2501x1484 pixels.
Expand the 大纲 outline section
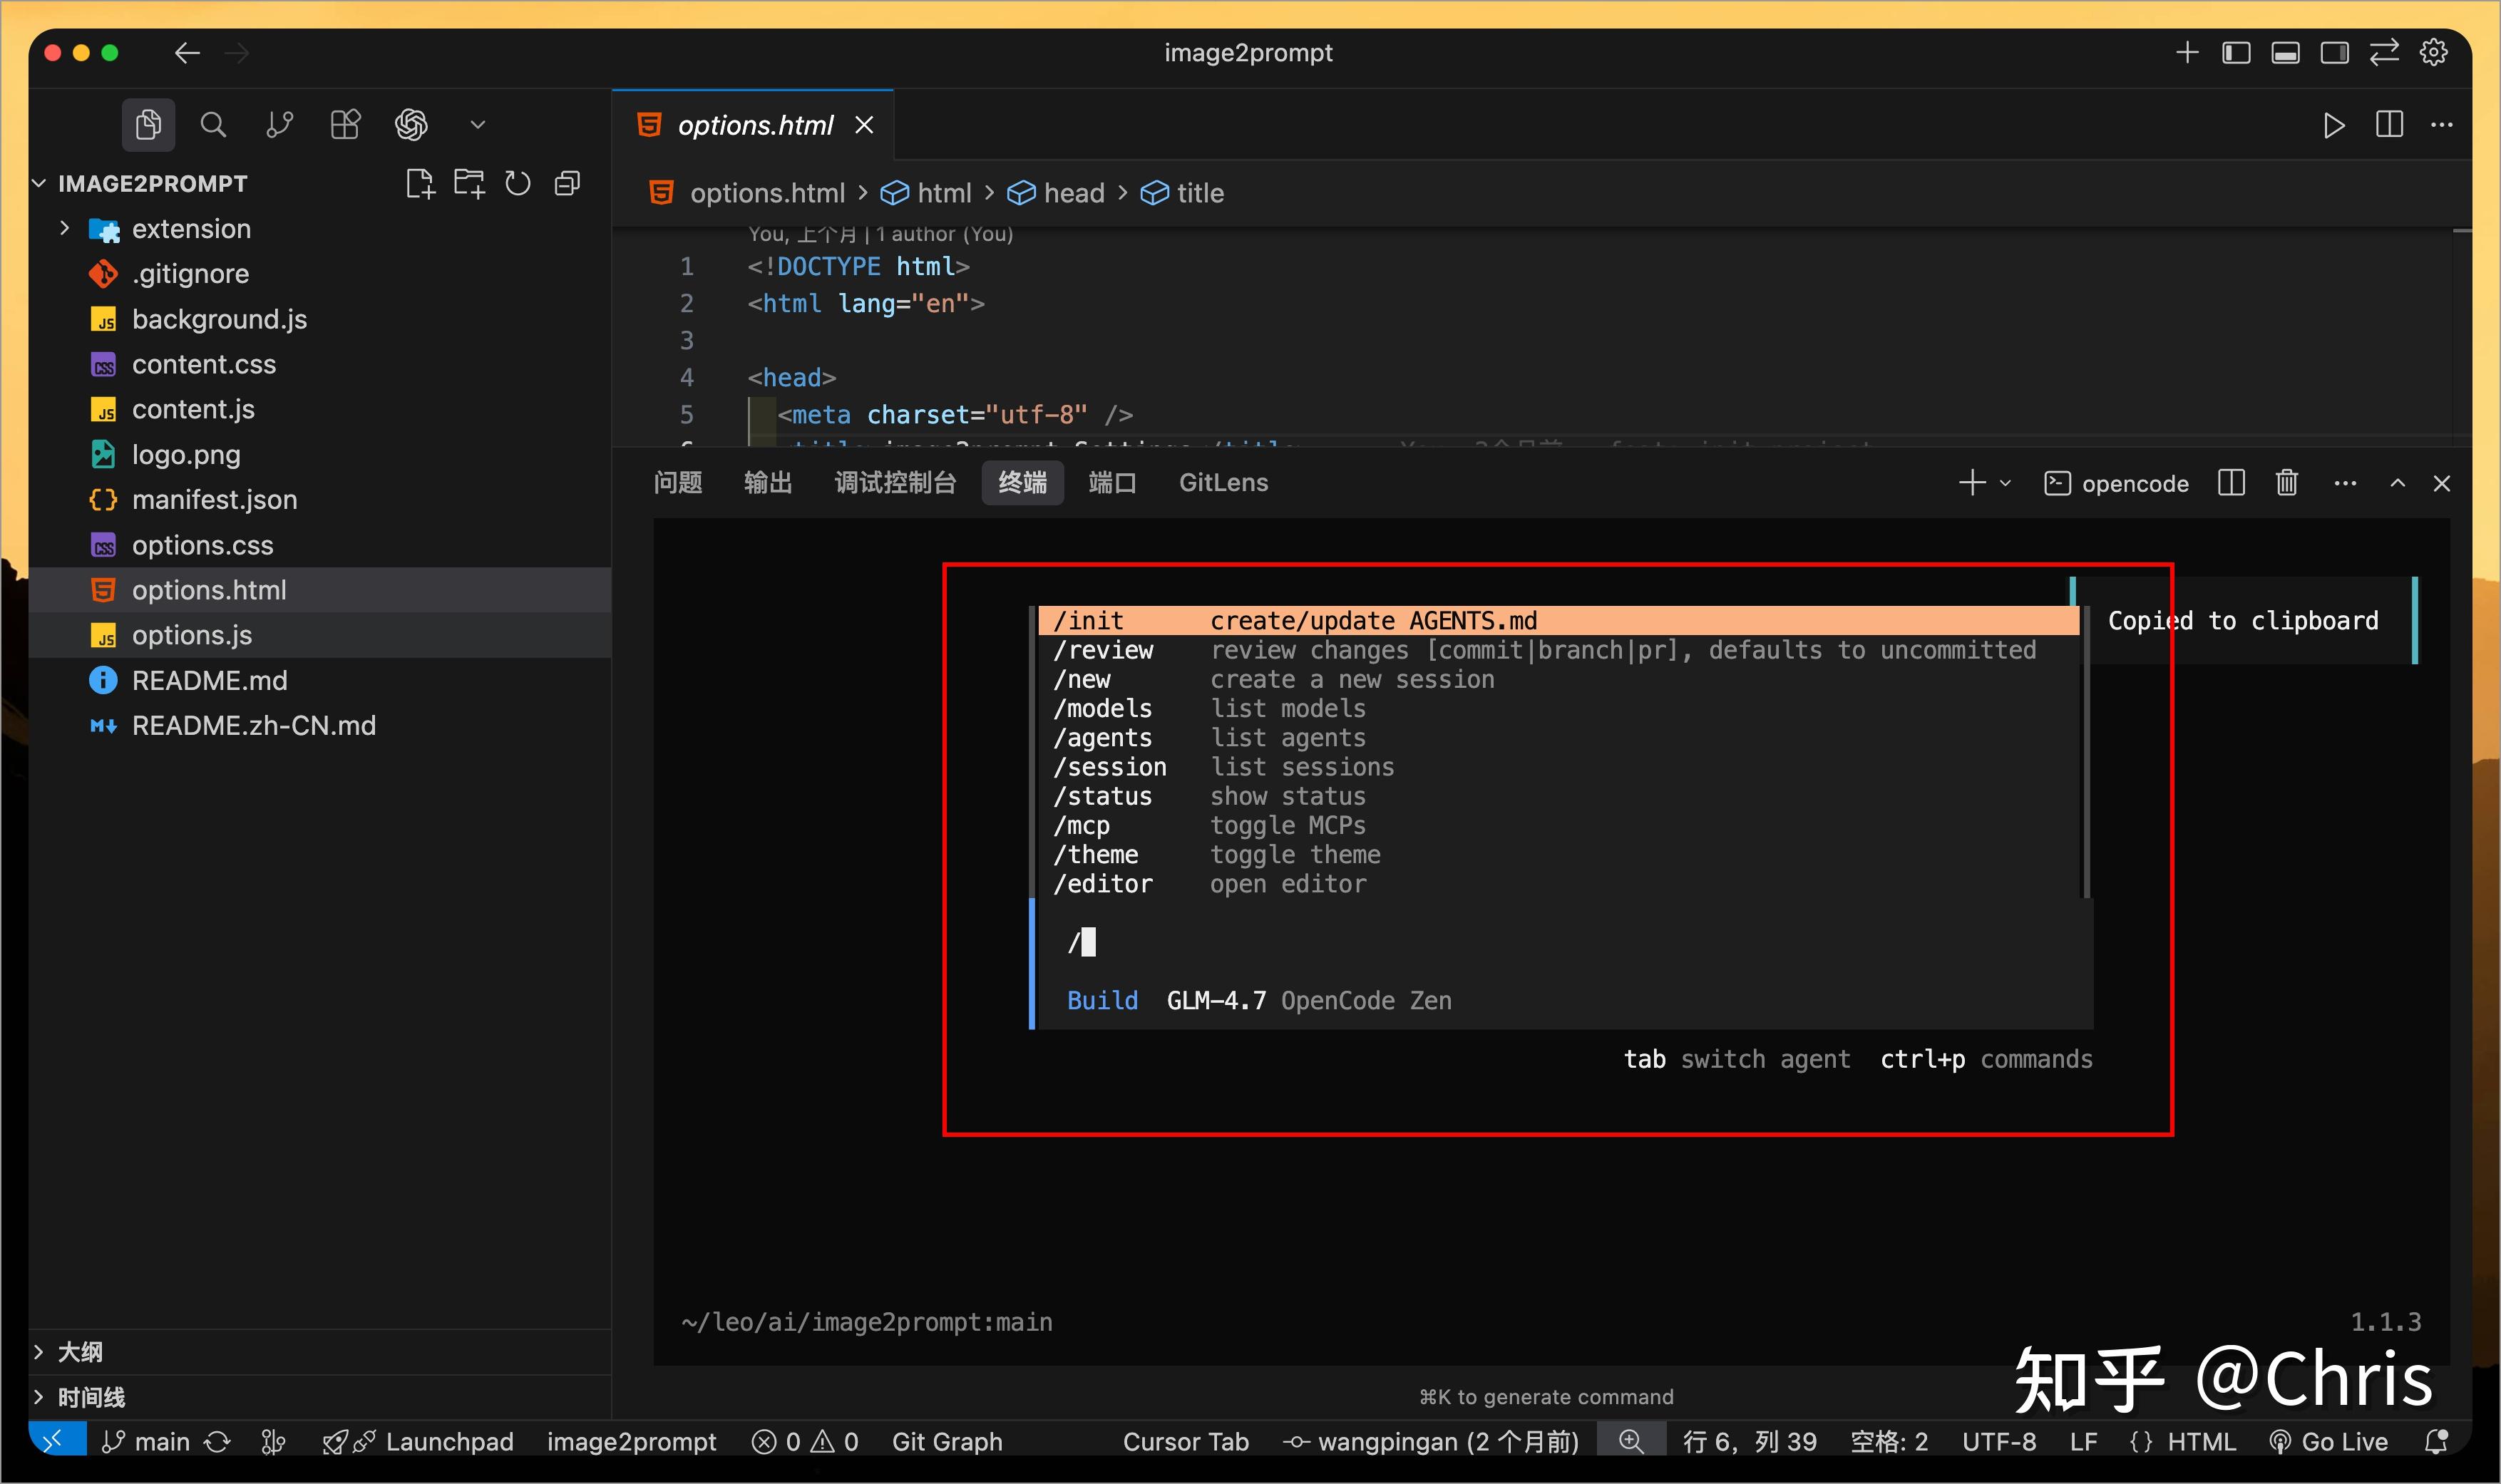click(x=320, y=1352)
